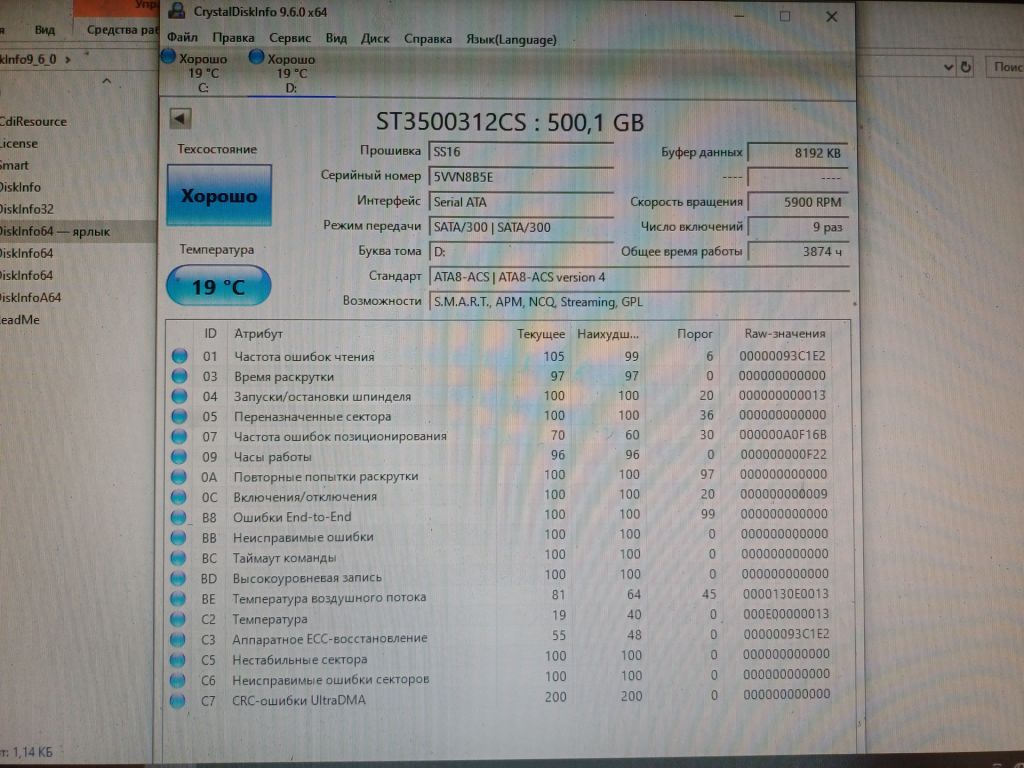Click status circle beside Переназначенные сектора

pos(179,416)
